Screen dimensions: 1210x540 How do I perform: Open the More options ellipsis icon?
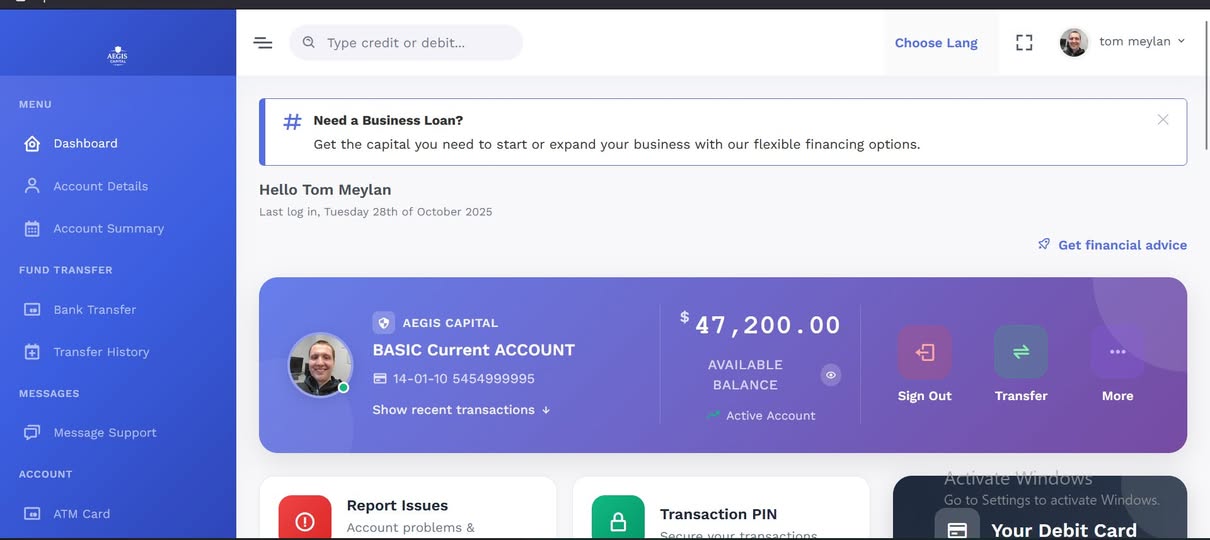pyautogui.click(x=1117, y=352)
